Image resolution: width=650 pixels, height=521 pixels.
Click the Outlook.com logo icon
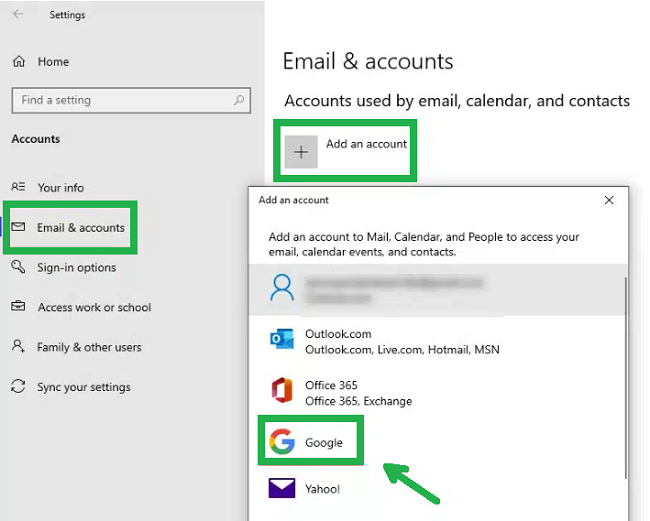[282, 340]
